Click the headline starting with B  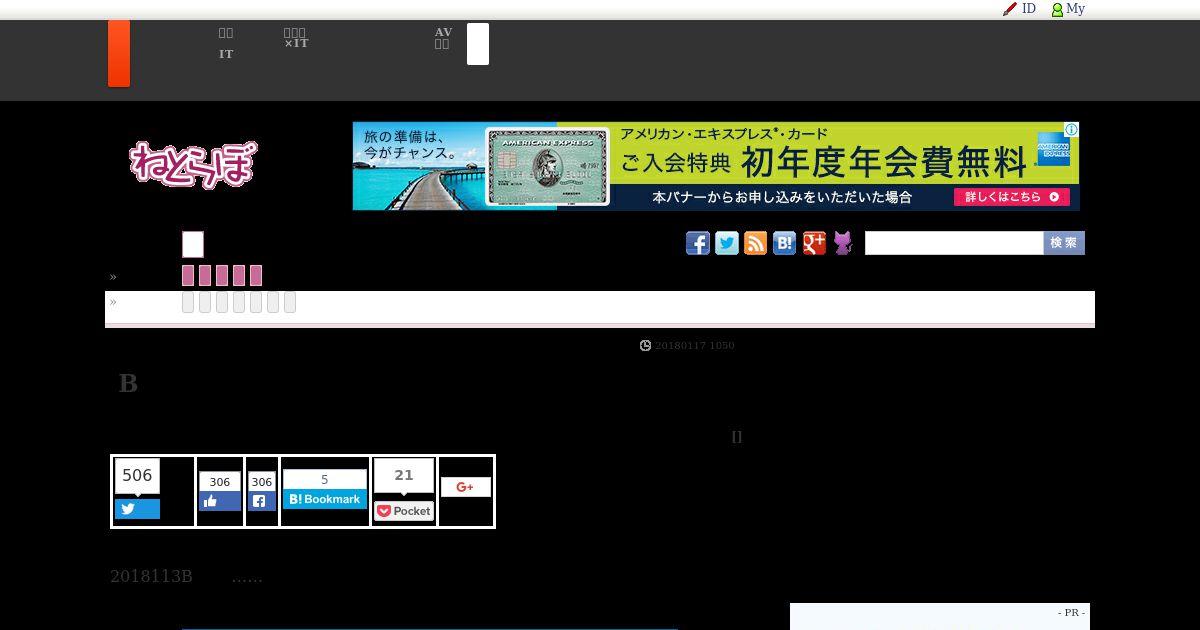pos(128,383)
